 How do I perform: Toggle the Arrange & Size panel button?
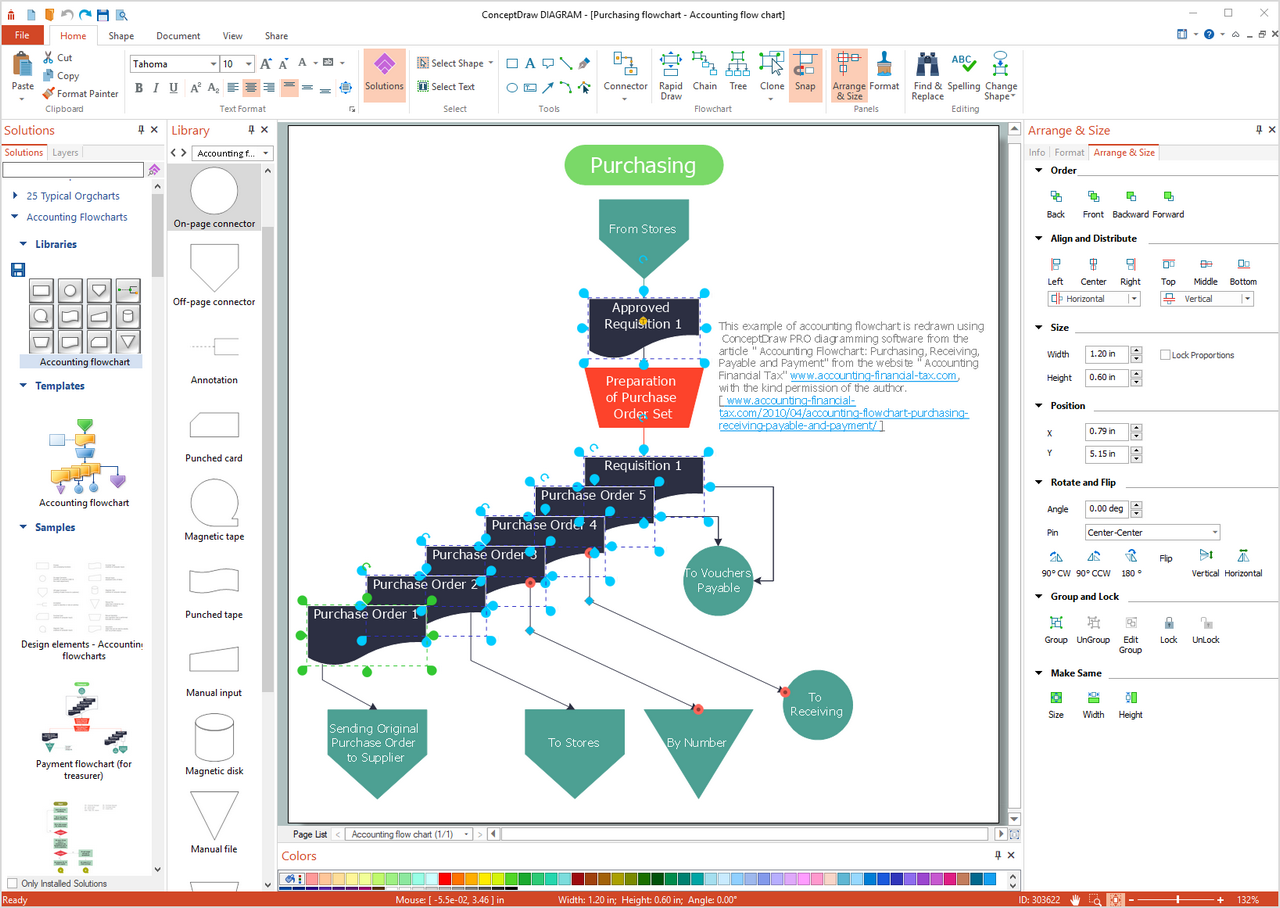click(x=849, y=75)
